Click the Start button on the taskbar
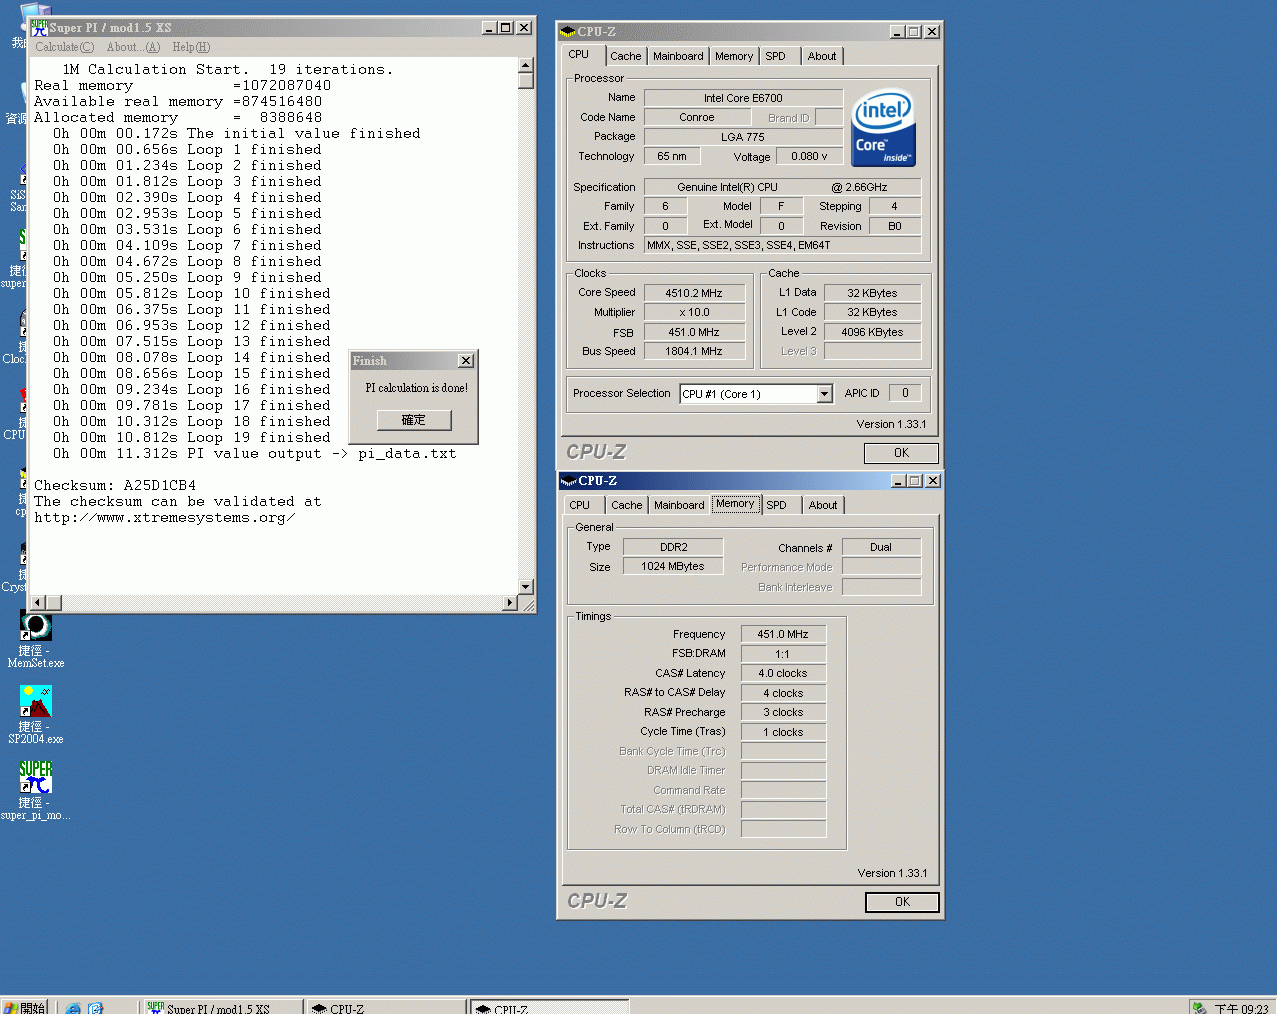 pyautogui.click(x=25, y=1007)
